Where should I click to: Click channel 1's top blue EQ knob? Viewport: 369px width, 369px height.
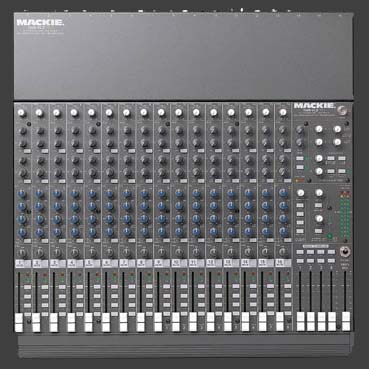click(x=22, y=193)
